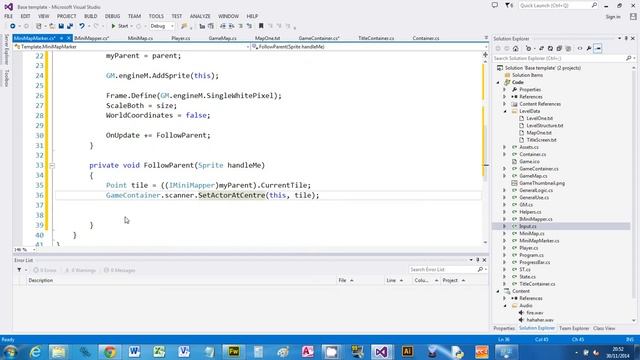Click the Navigate Backward toolbar icon
The height and width of the screenshot is (360, 640).
pos(13,26)
